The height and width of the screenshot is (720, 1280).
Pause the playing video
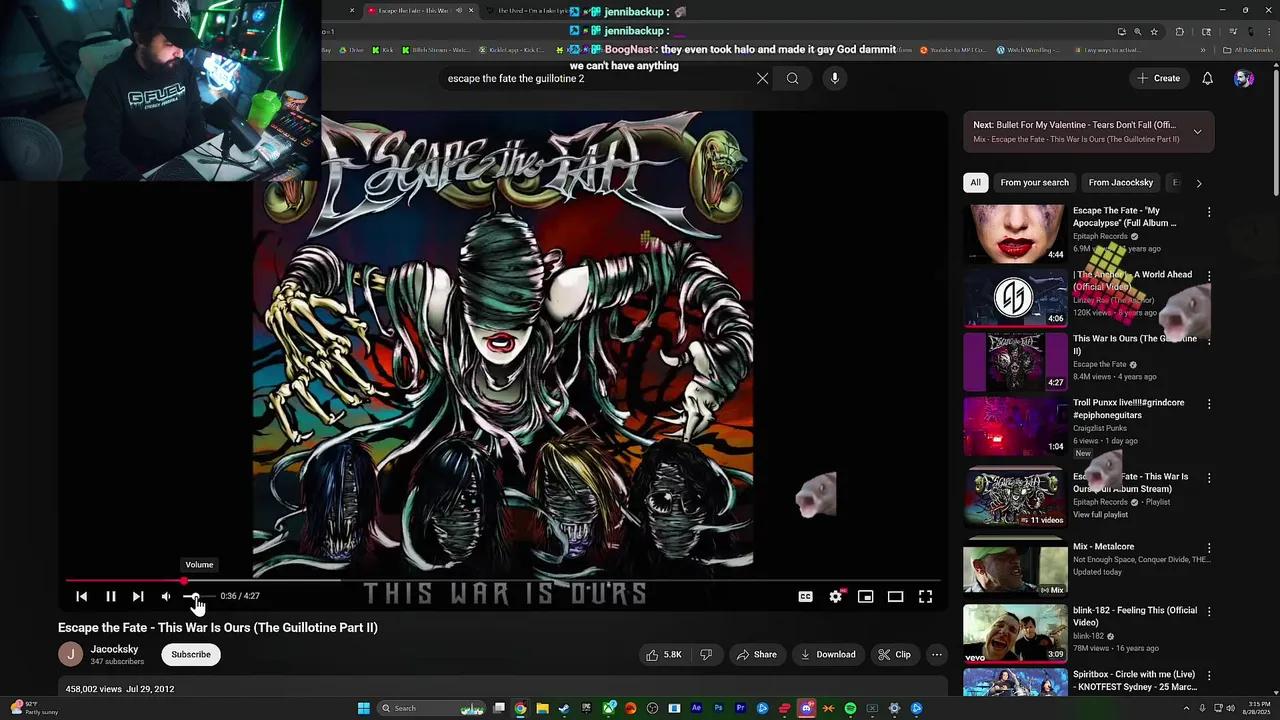[x=111, y=596]
